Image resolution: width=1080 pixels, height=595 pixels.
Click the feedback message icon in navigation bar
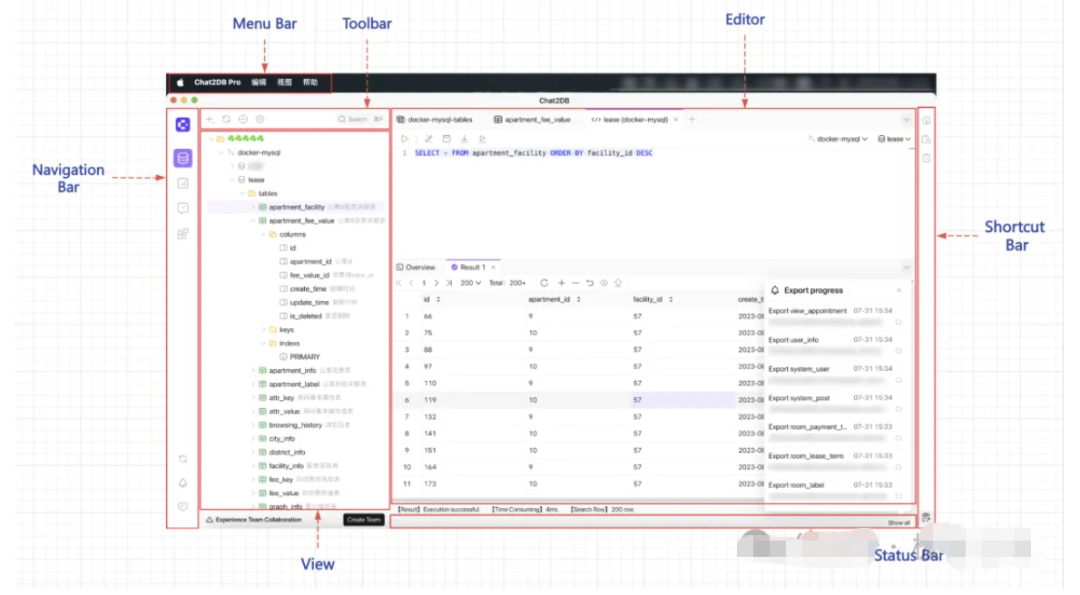[x=183, y=507]
